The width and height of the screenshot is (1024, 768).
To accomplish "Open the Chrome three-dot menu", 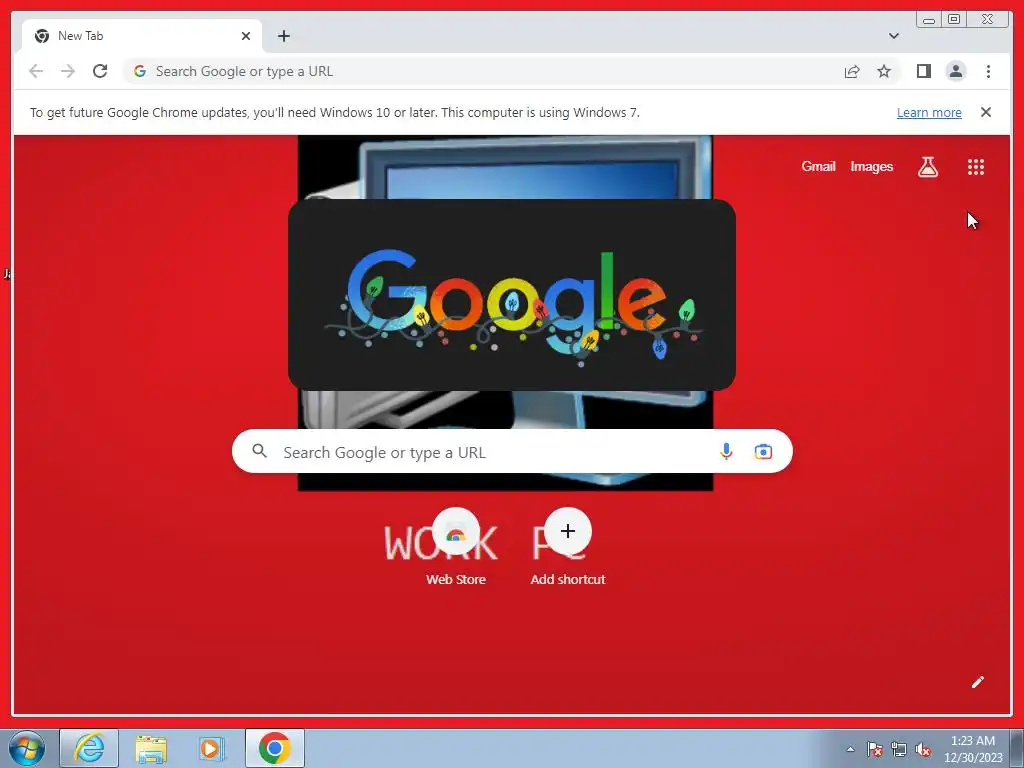I will point(988,71).
